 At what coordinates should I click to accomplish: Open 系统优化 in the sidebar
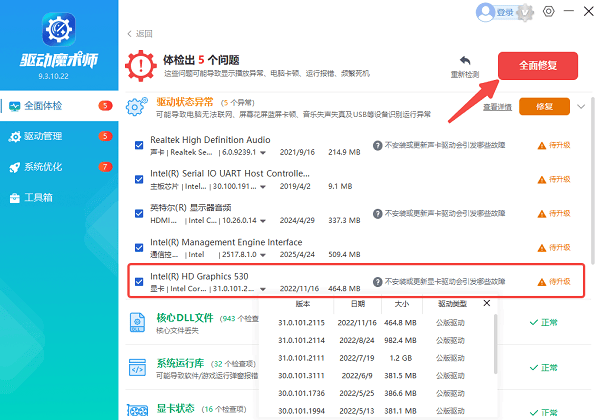[59, 167]
